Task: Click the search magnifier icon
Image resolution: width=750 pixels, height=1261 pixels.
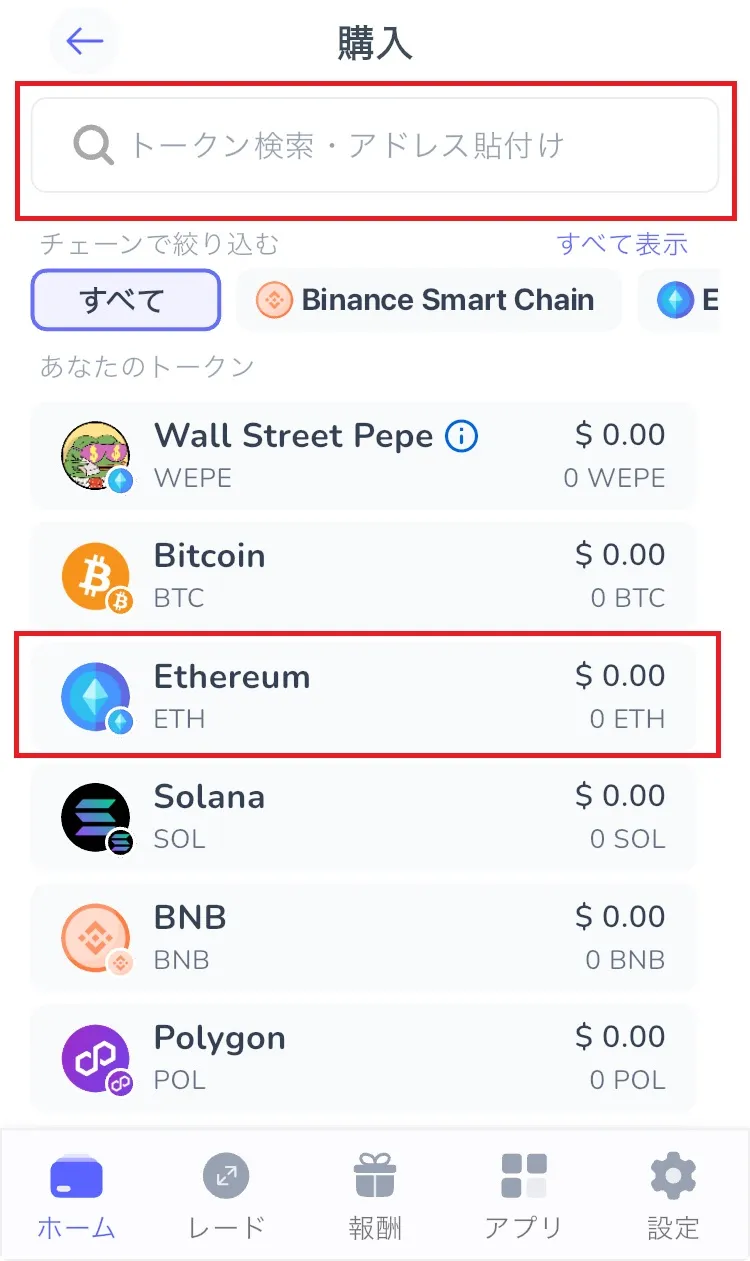Action: [x=94, y=146]
